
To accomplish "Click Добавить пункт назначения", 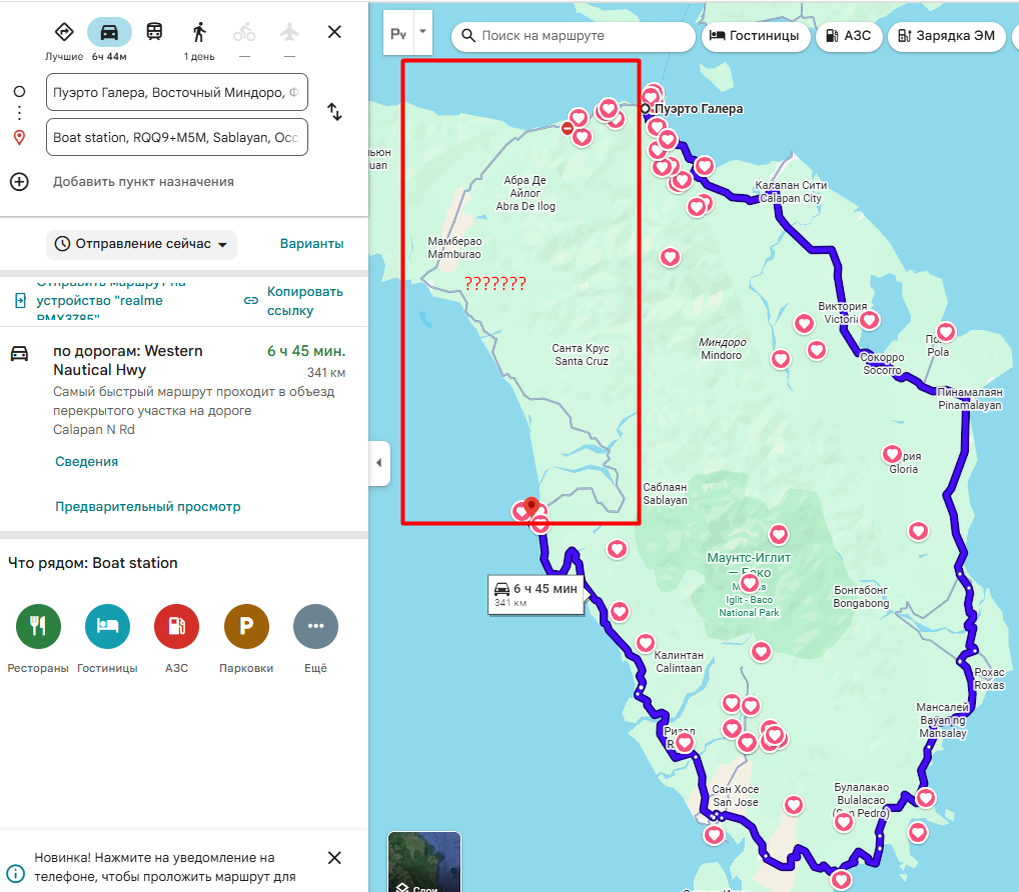I will click(143, 182).
